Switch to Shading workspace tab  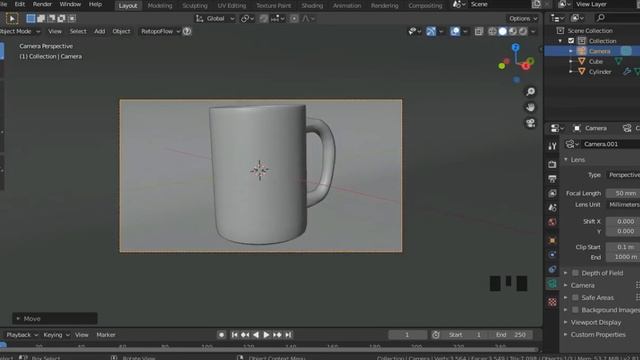point(312,5)
